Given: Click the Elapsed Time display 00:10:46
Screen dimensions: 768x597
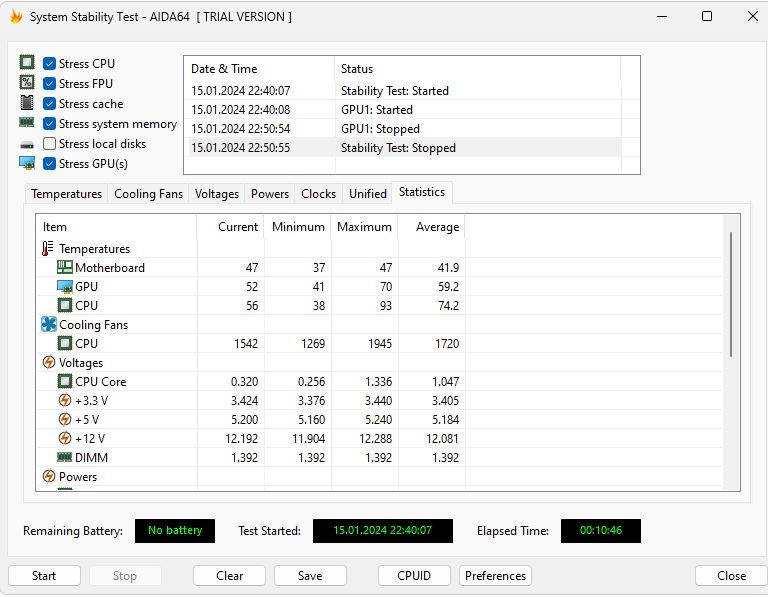Looking at the screenshot, I should coord(600,530).
